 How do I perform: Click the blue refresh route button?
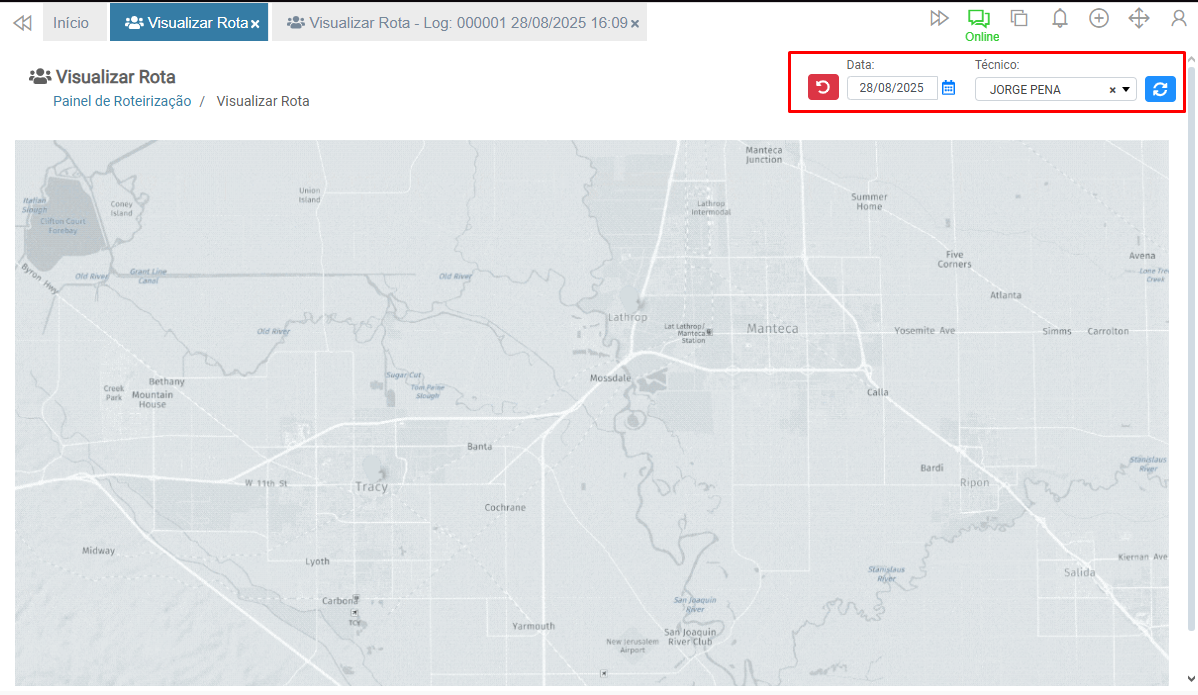(1160, 89)
